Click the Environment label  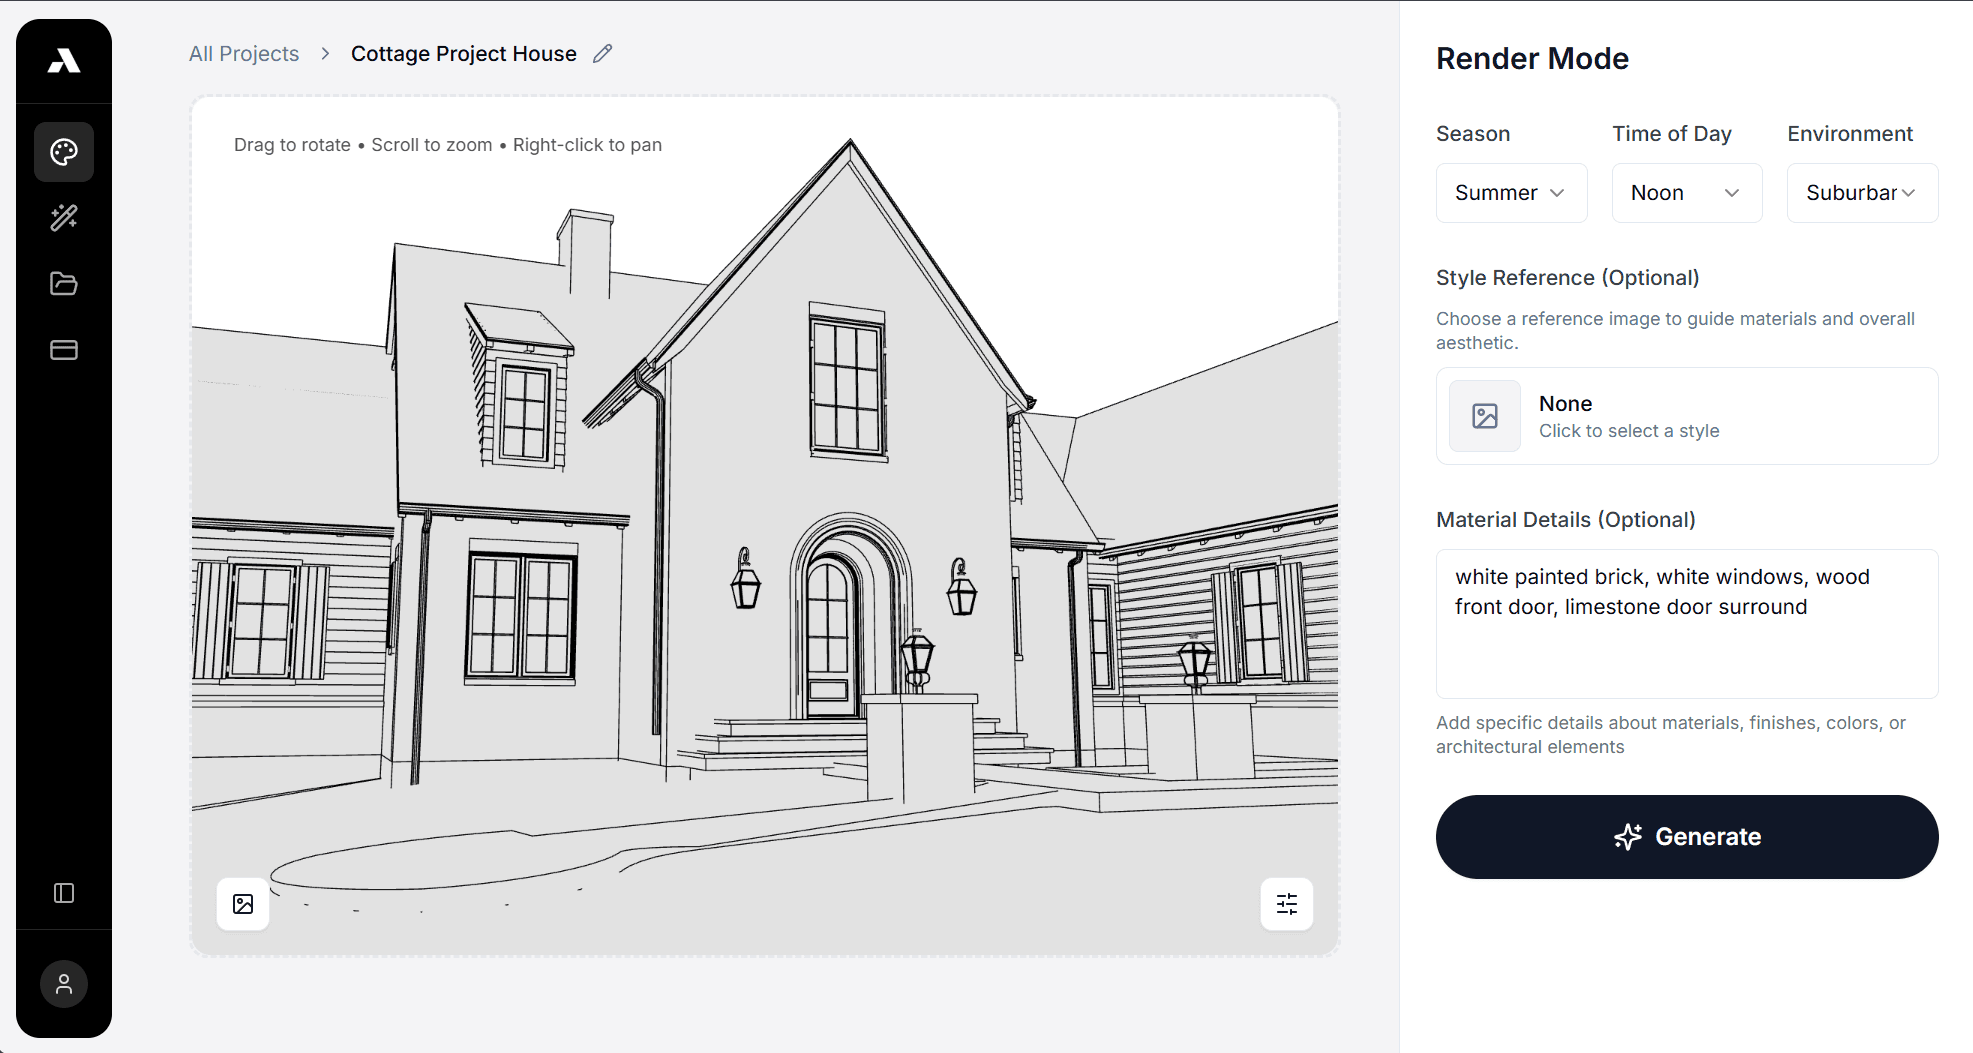[1850, 134]
